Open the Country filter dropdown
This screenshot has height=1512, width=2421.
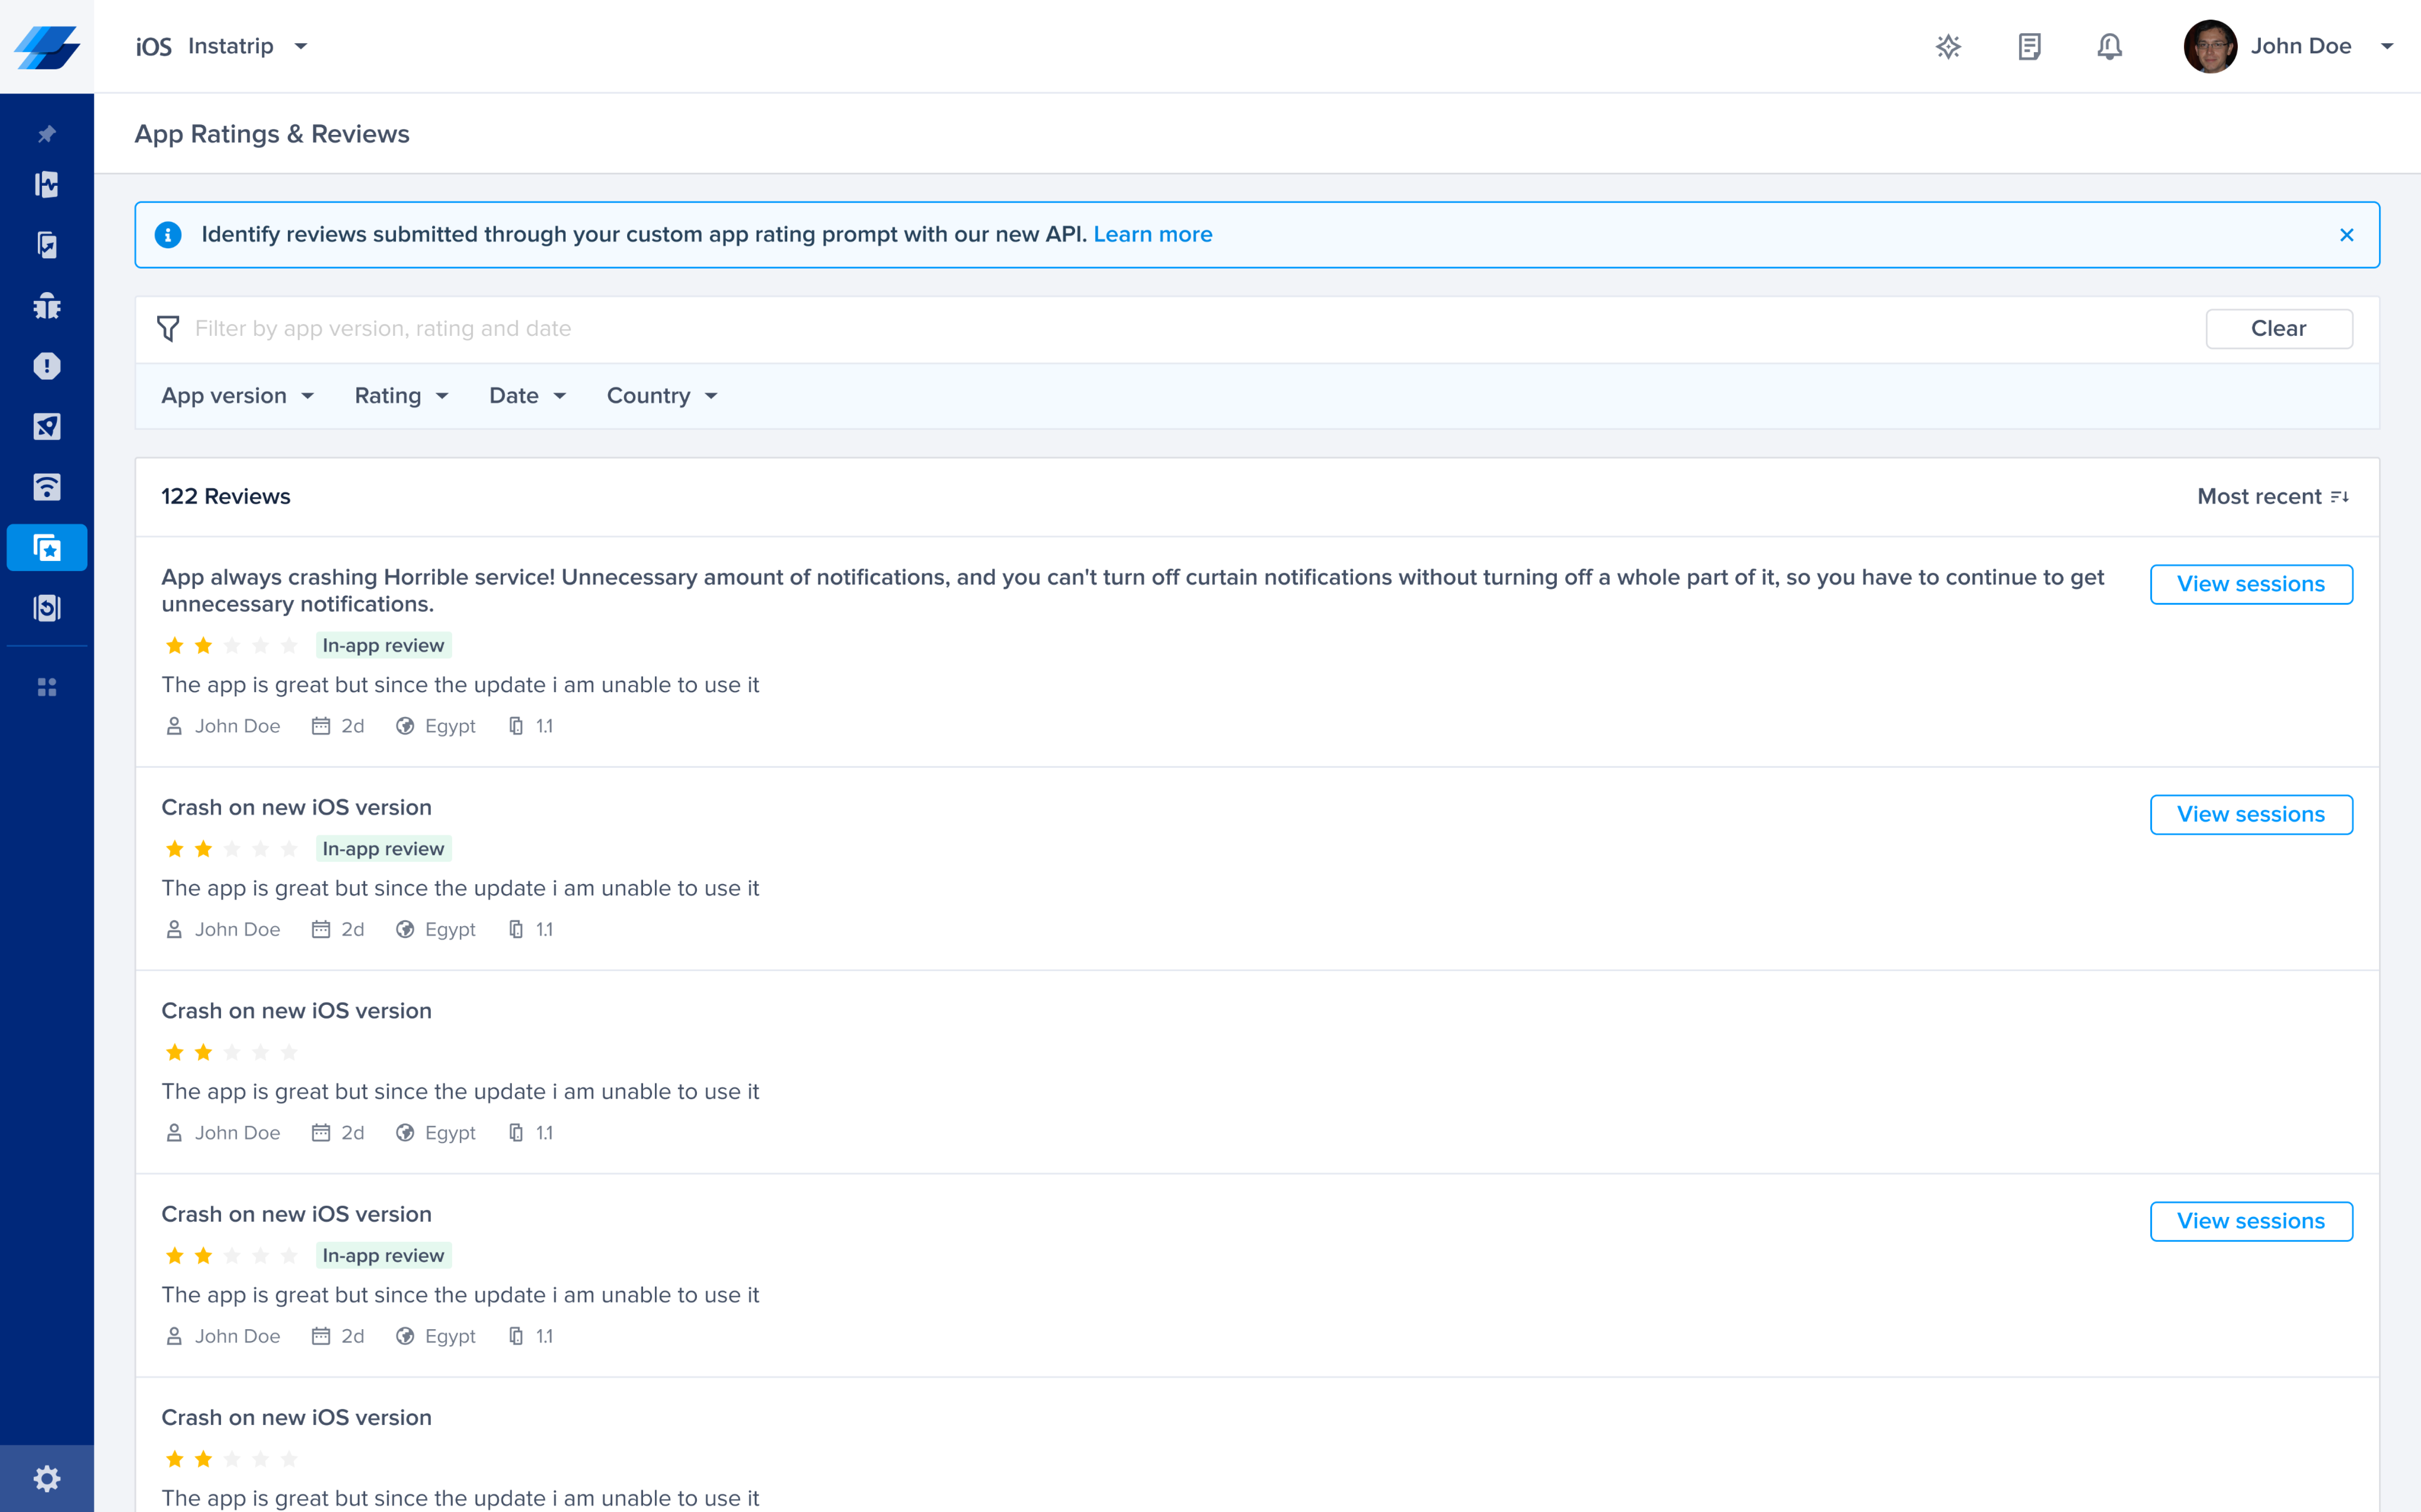click(x=662, y=396)
